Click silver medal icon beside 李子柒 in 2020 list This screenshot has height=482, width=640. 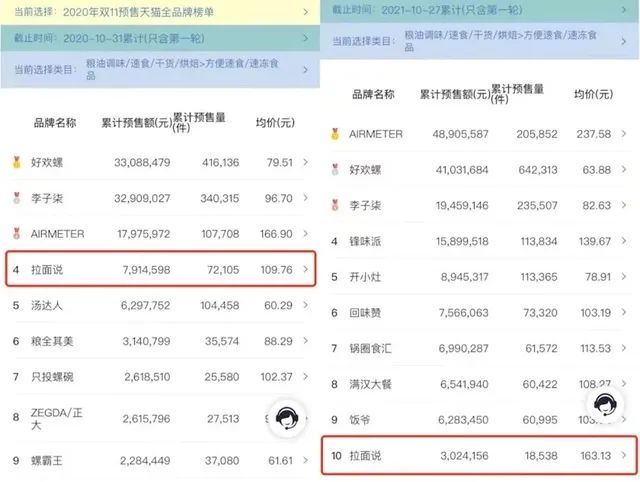coord(16,198)
